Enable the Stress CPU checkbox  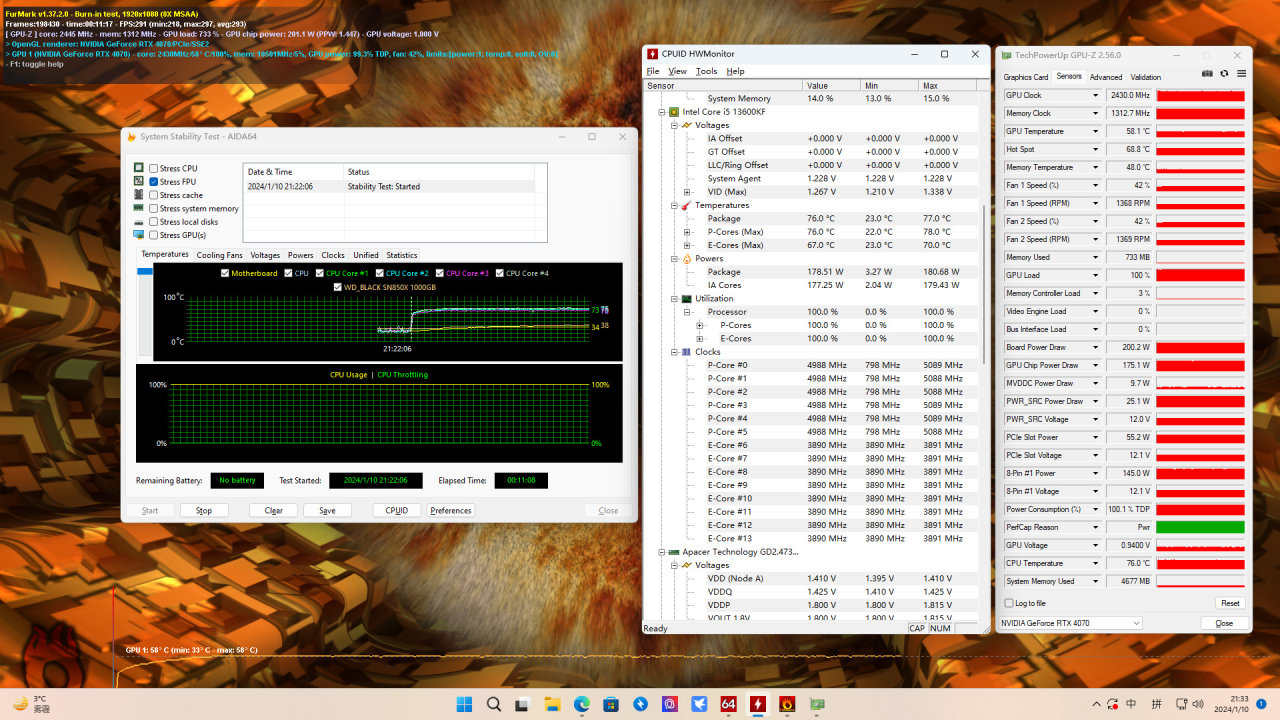[154, 168]
